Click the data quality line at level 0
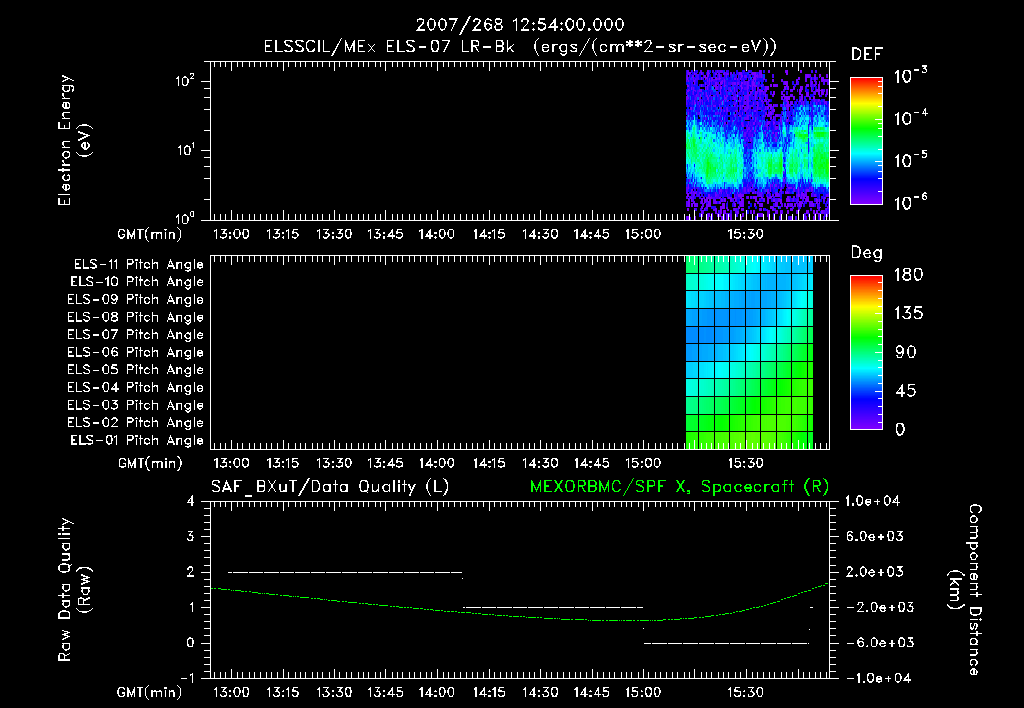The height and width of the screenshot is (708, 1024). [726, 643]
